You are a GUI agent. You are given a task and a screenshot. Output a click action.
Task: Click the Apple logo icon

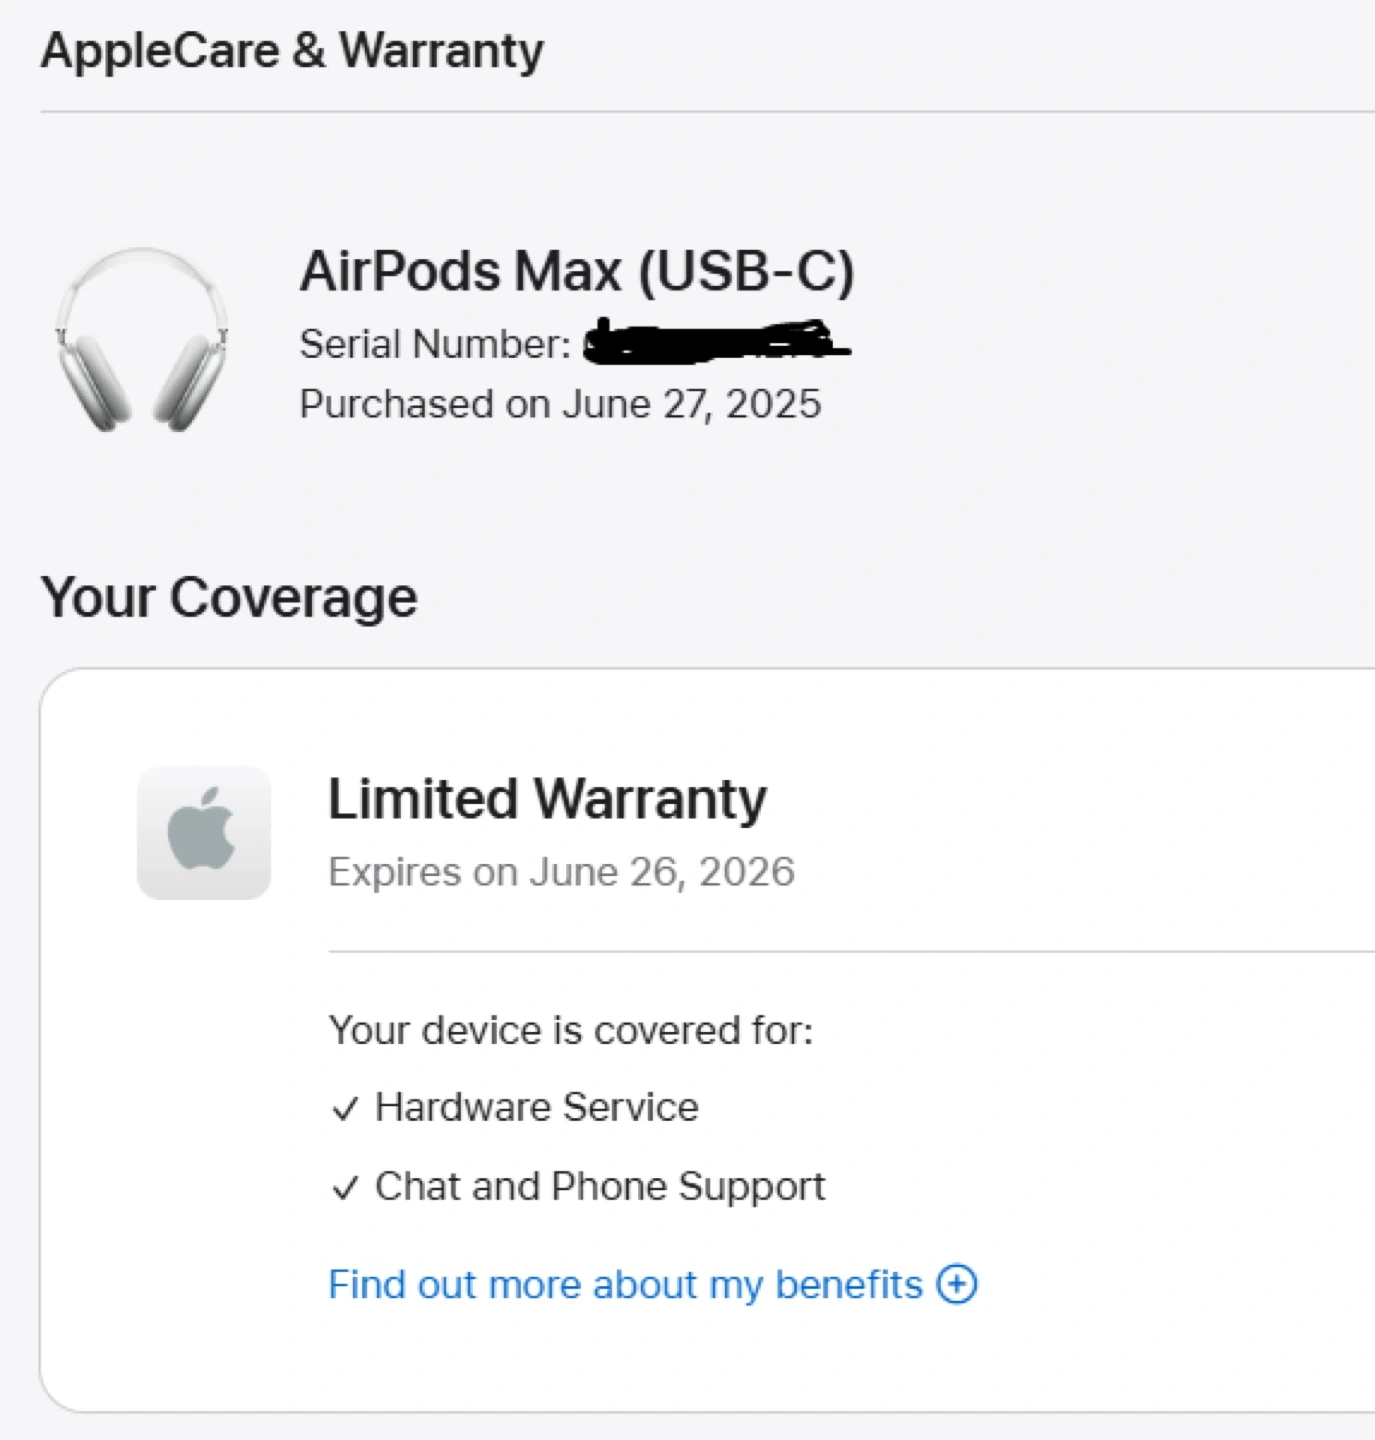point(203,832)
